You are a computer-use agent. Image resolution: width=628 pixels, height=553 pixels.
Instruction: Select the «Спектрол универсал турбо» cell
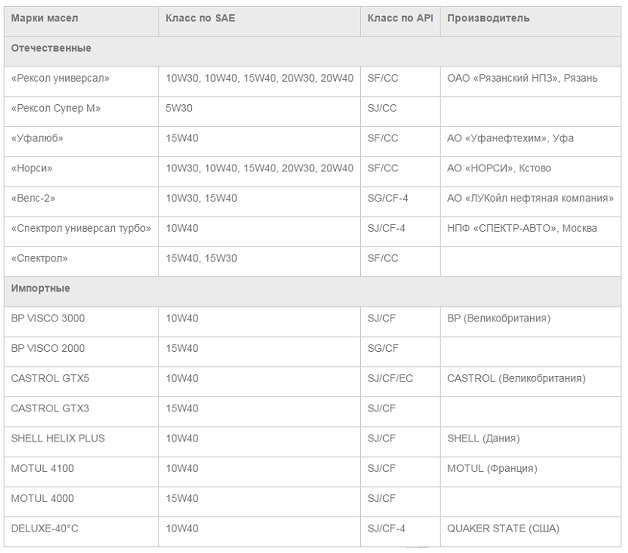pos(81,231)
